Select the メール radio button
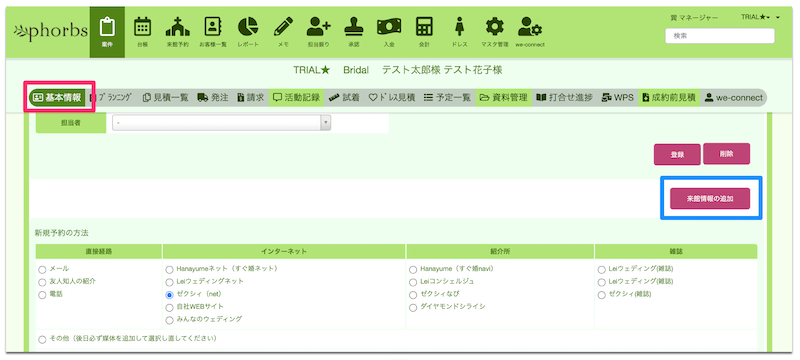Image resolution: width=800 pixels, height=360 pixels. (x=42, y=269)
